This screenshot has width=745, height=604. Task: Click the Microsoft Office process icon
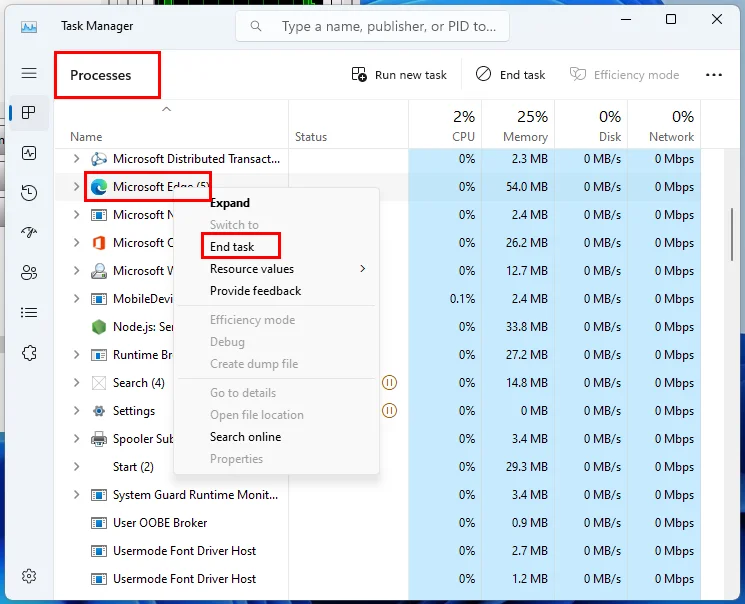(99, 243)
